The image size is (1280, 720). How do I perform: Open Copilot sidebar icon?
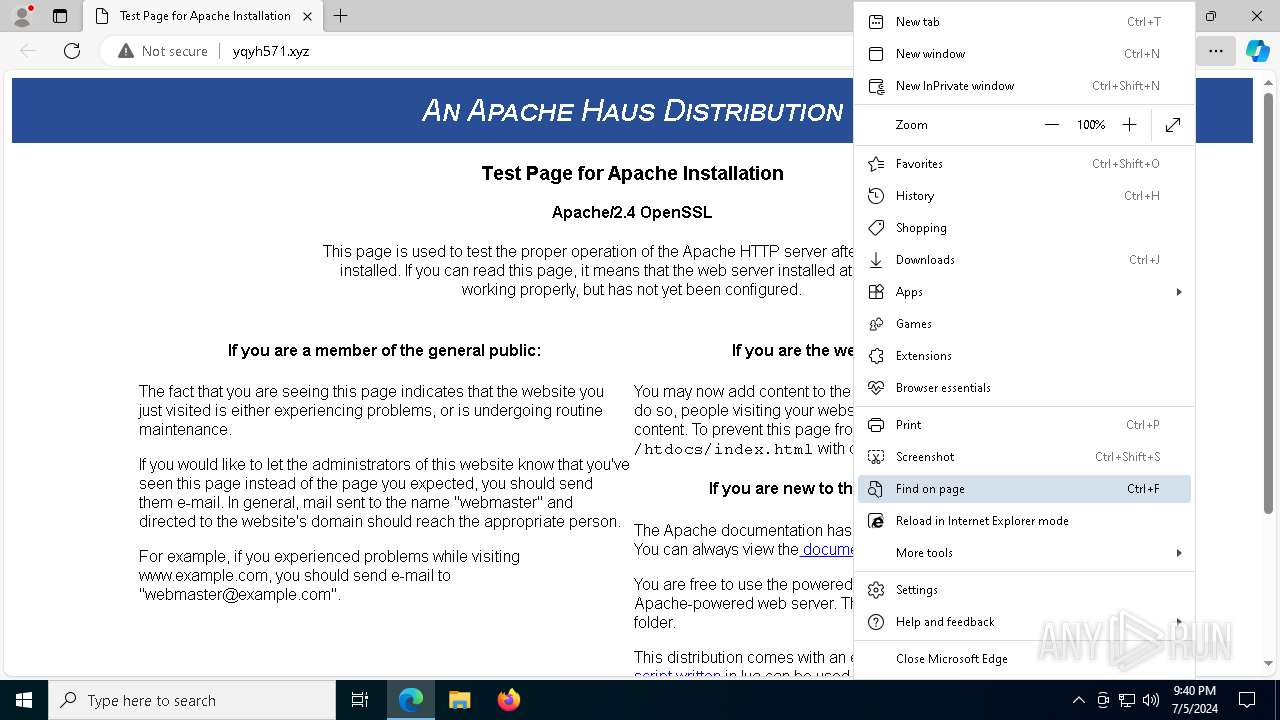(1257, 51)
